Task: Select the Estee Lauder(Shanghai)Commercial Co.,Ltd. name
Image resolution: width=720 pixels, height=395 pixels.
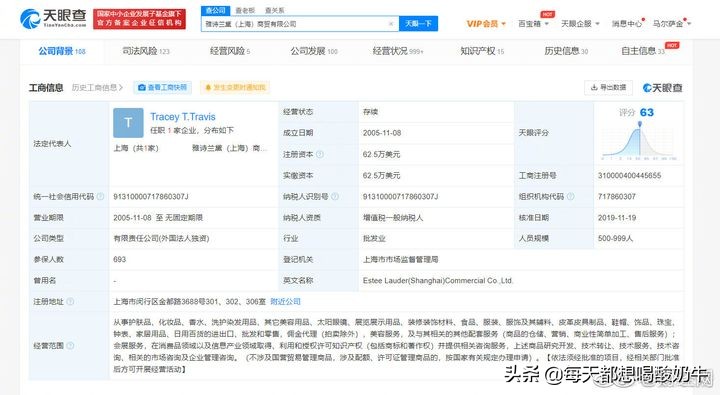Action: coord(438,281)
